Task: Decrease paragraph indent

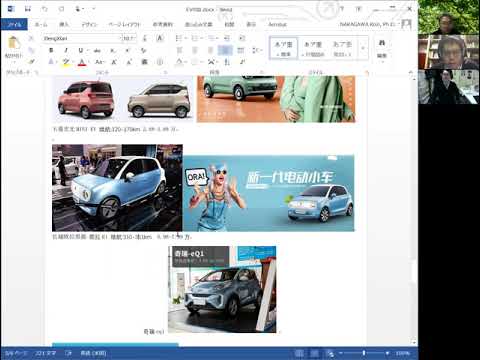Action: pos(227,38)
